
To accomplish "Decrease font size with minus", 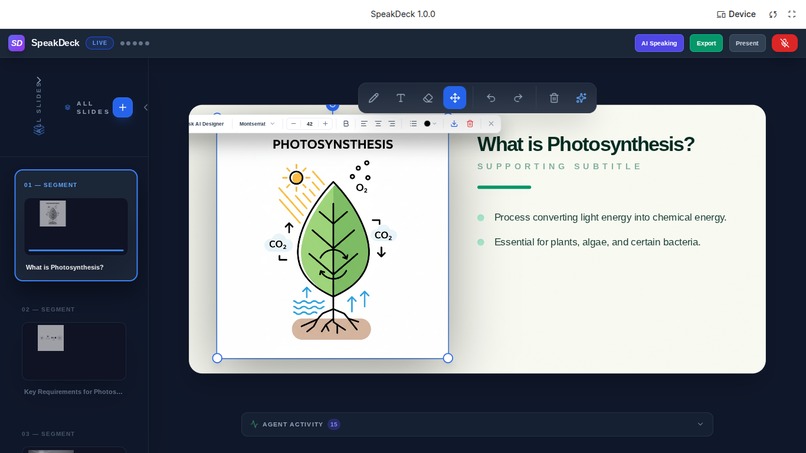I will click(294, 123).
